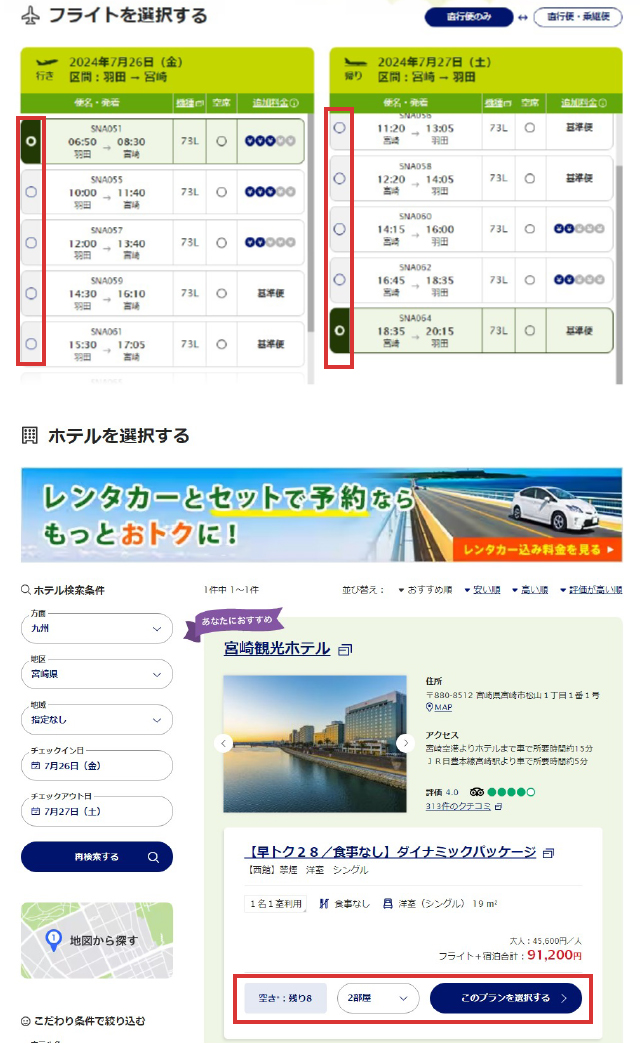Click vacancy circle on SNA051 row
This screenshot has height=1044, width=640.
point(222,141)
